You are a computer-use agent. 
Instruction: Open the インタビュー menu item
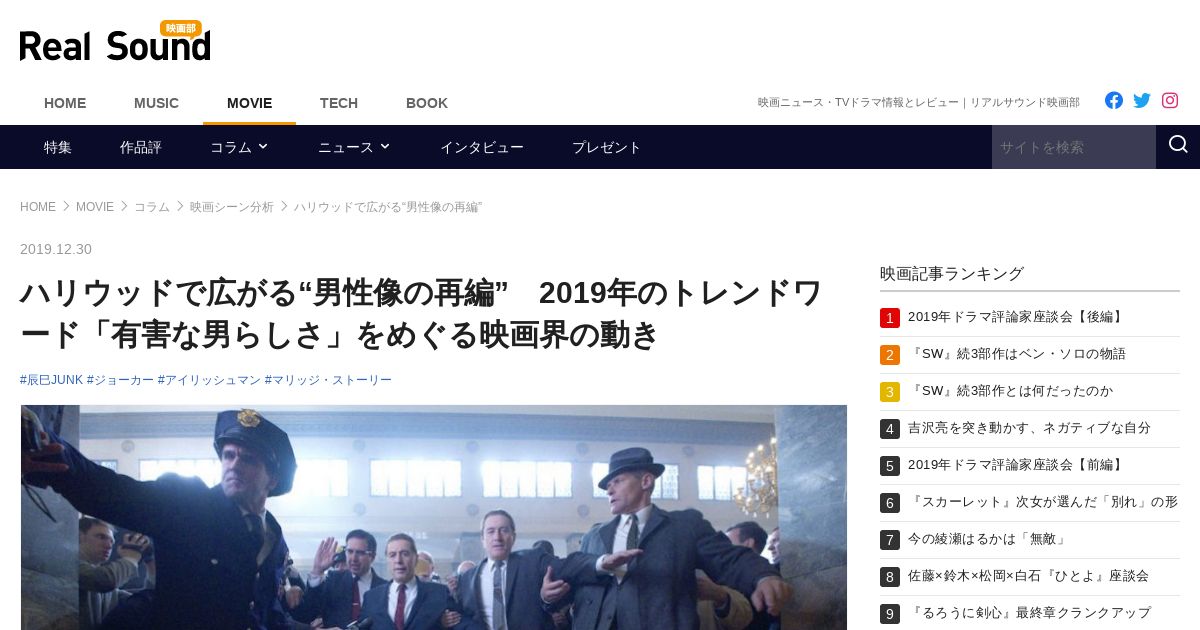(482, 147)
